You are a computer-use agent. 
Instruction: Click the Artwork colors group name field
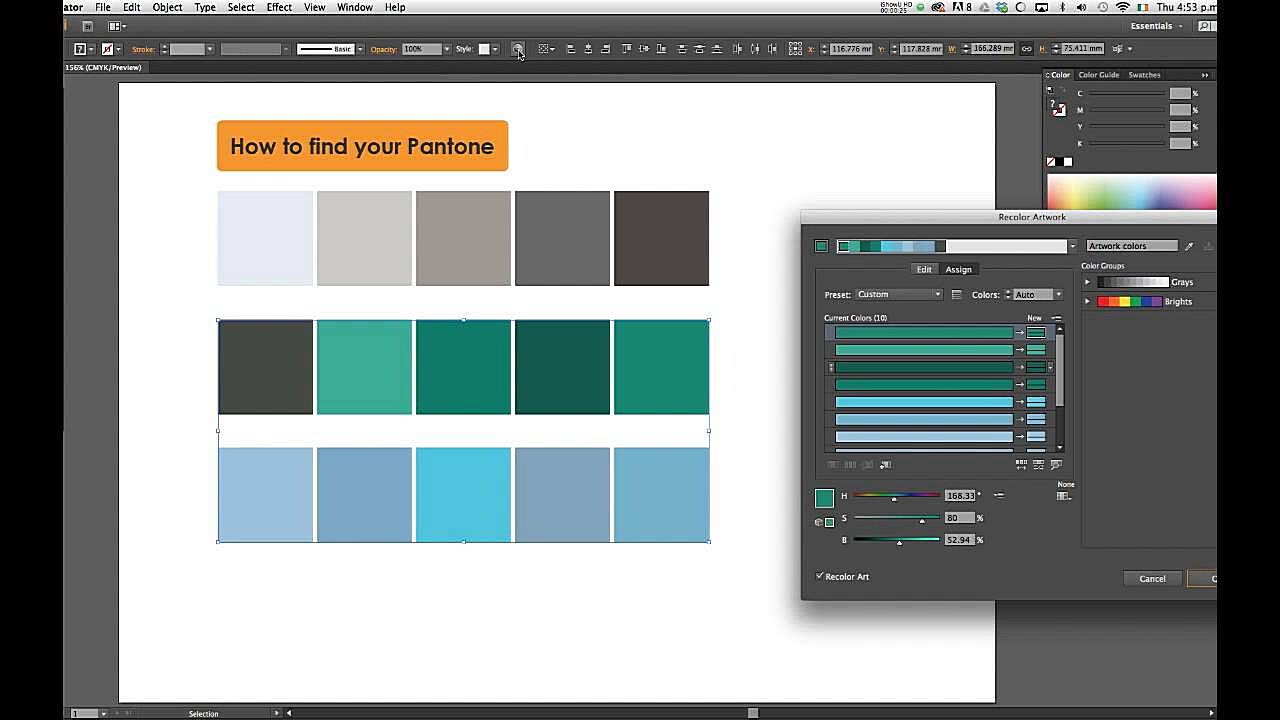(x=1132, y=246)
